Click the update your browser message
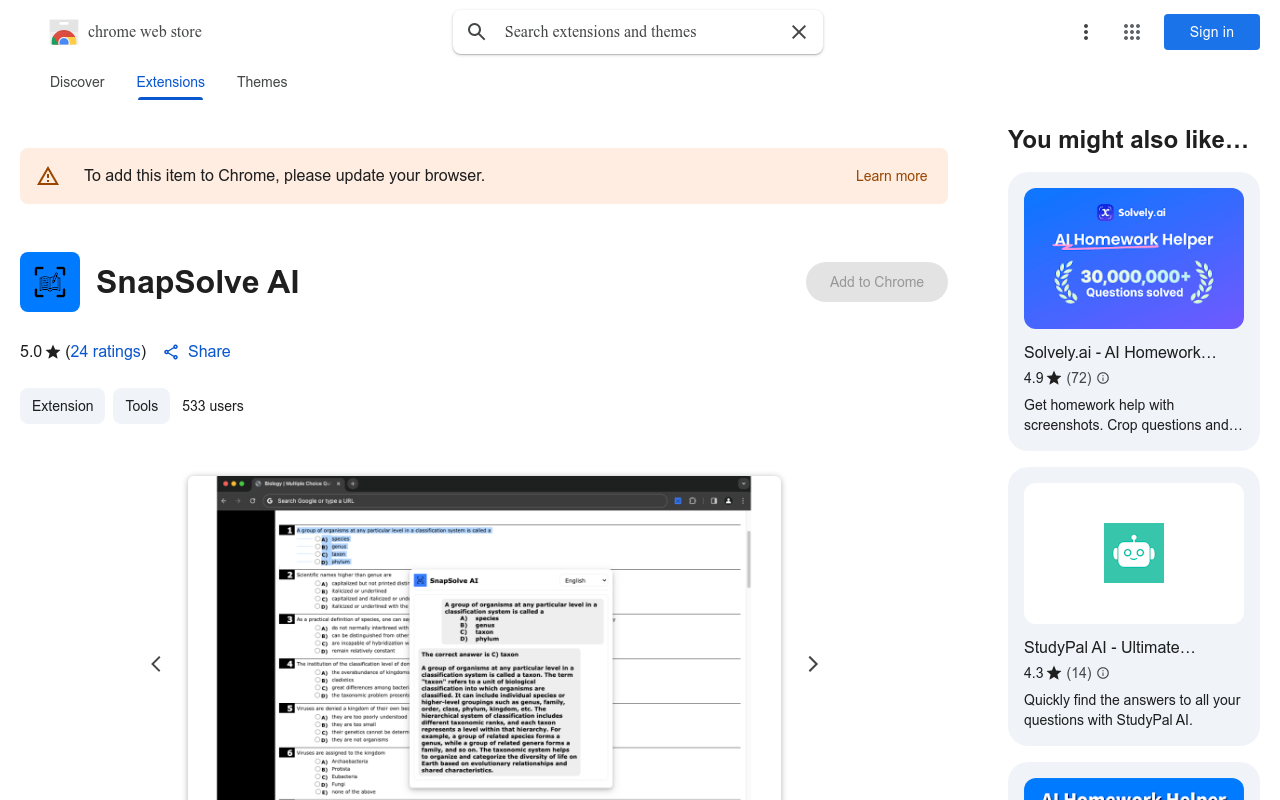The height and width of the screenshot is (800, 1280). [x=284, y=176]
